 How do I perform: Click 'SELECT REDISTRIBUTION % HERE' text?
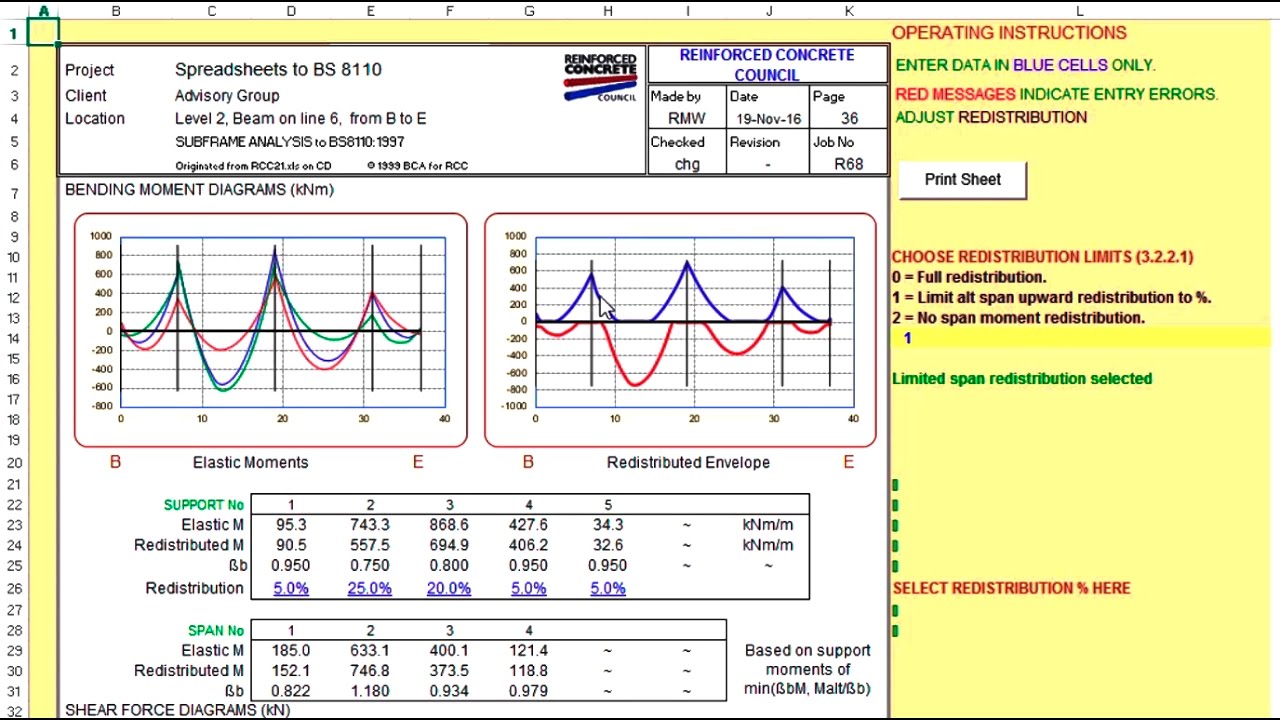tap(1011, 588)
